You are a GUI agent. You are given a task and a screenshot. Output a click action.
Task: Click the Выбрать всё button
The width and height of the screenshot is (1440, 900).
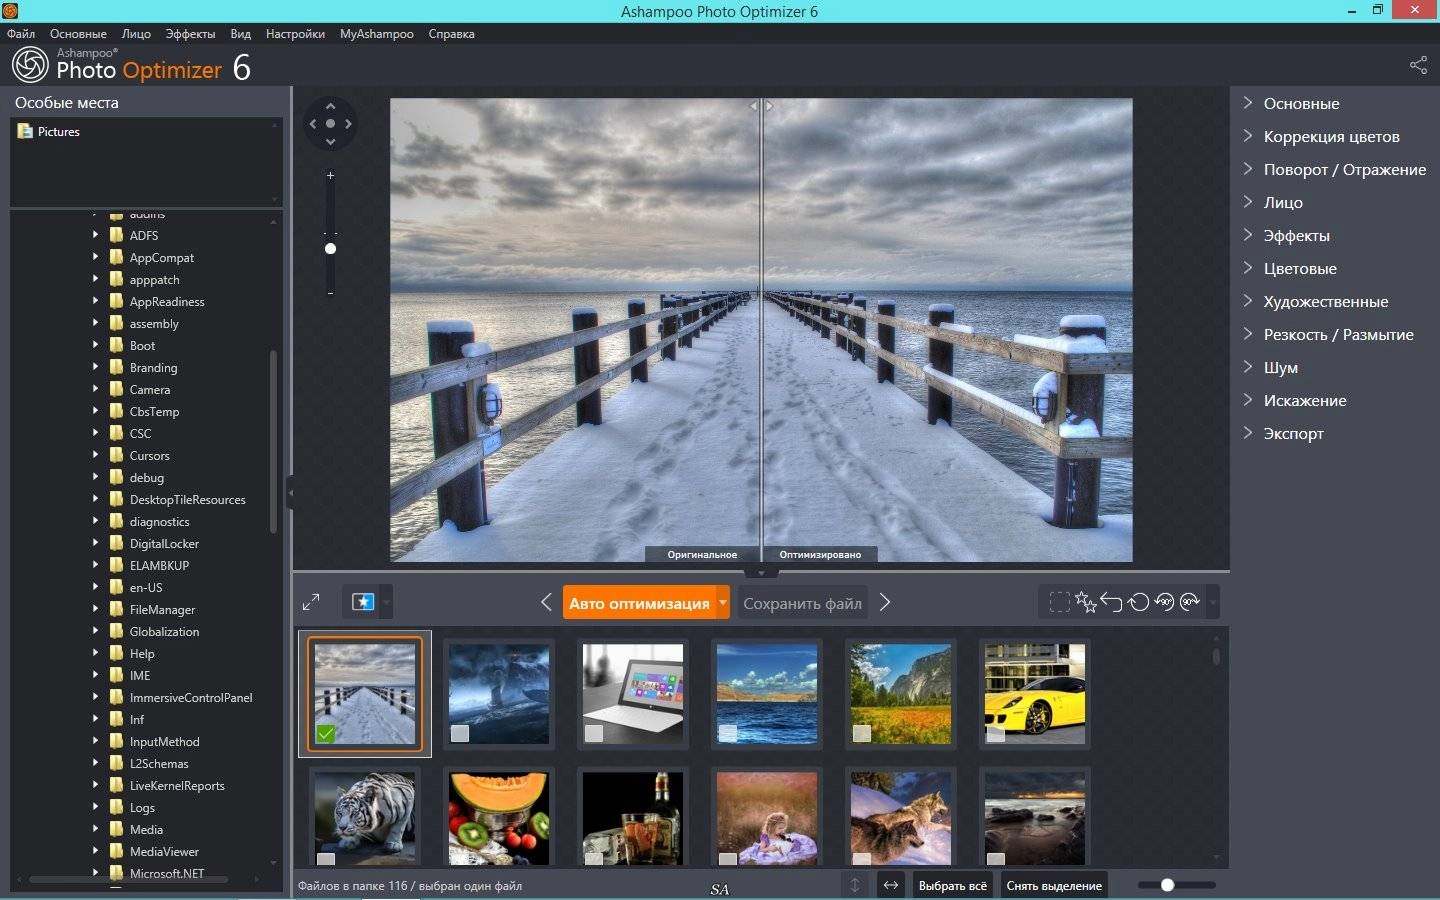point(952,885)
